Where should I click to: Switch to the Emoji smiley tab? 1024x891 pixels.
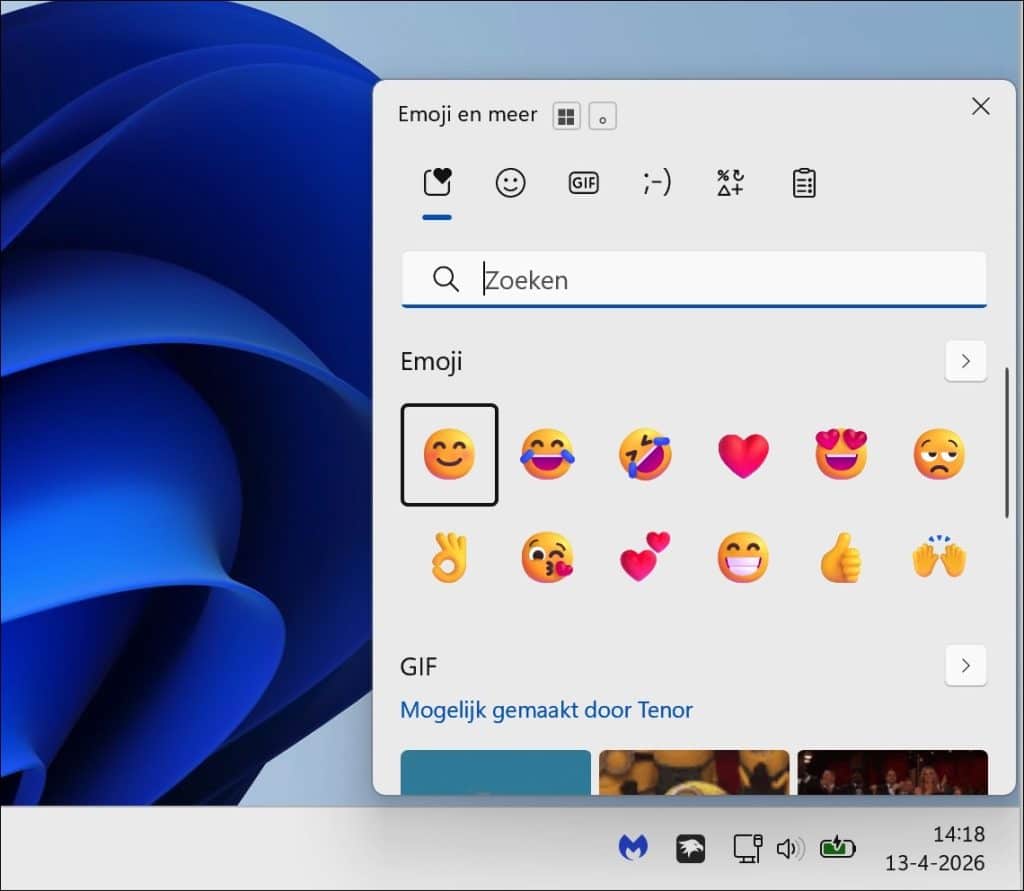510,182
